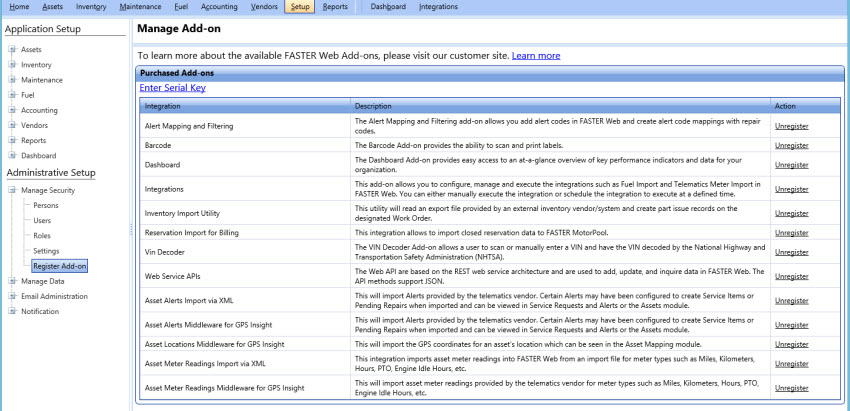Sort by the Integration column header
The width and height of the screenshot is (850, 411).
pos(245,106)
